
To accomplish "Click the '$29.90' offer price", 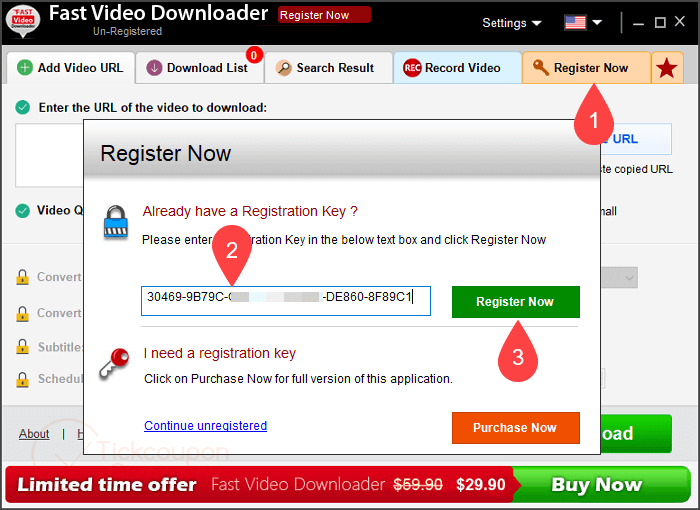I will pyautogui.click(x=481, y=485).
